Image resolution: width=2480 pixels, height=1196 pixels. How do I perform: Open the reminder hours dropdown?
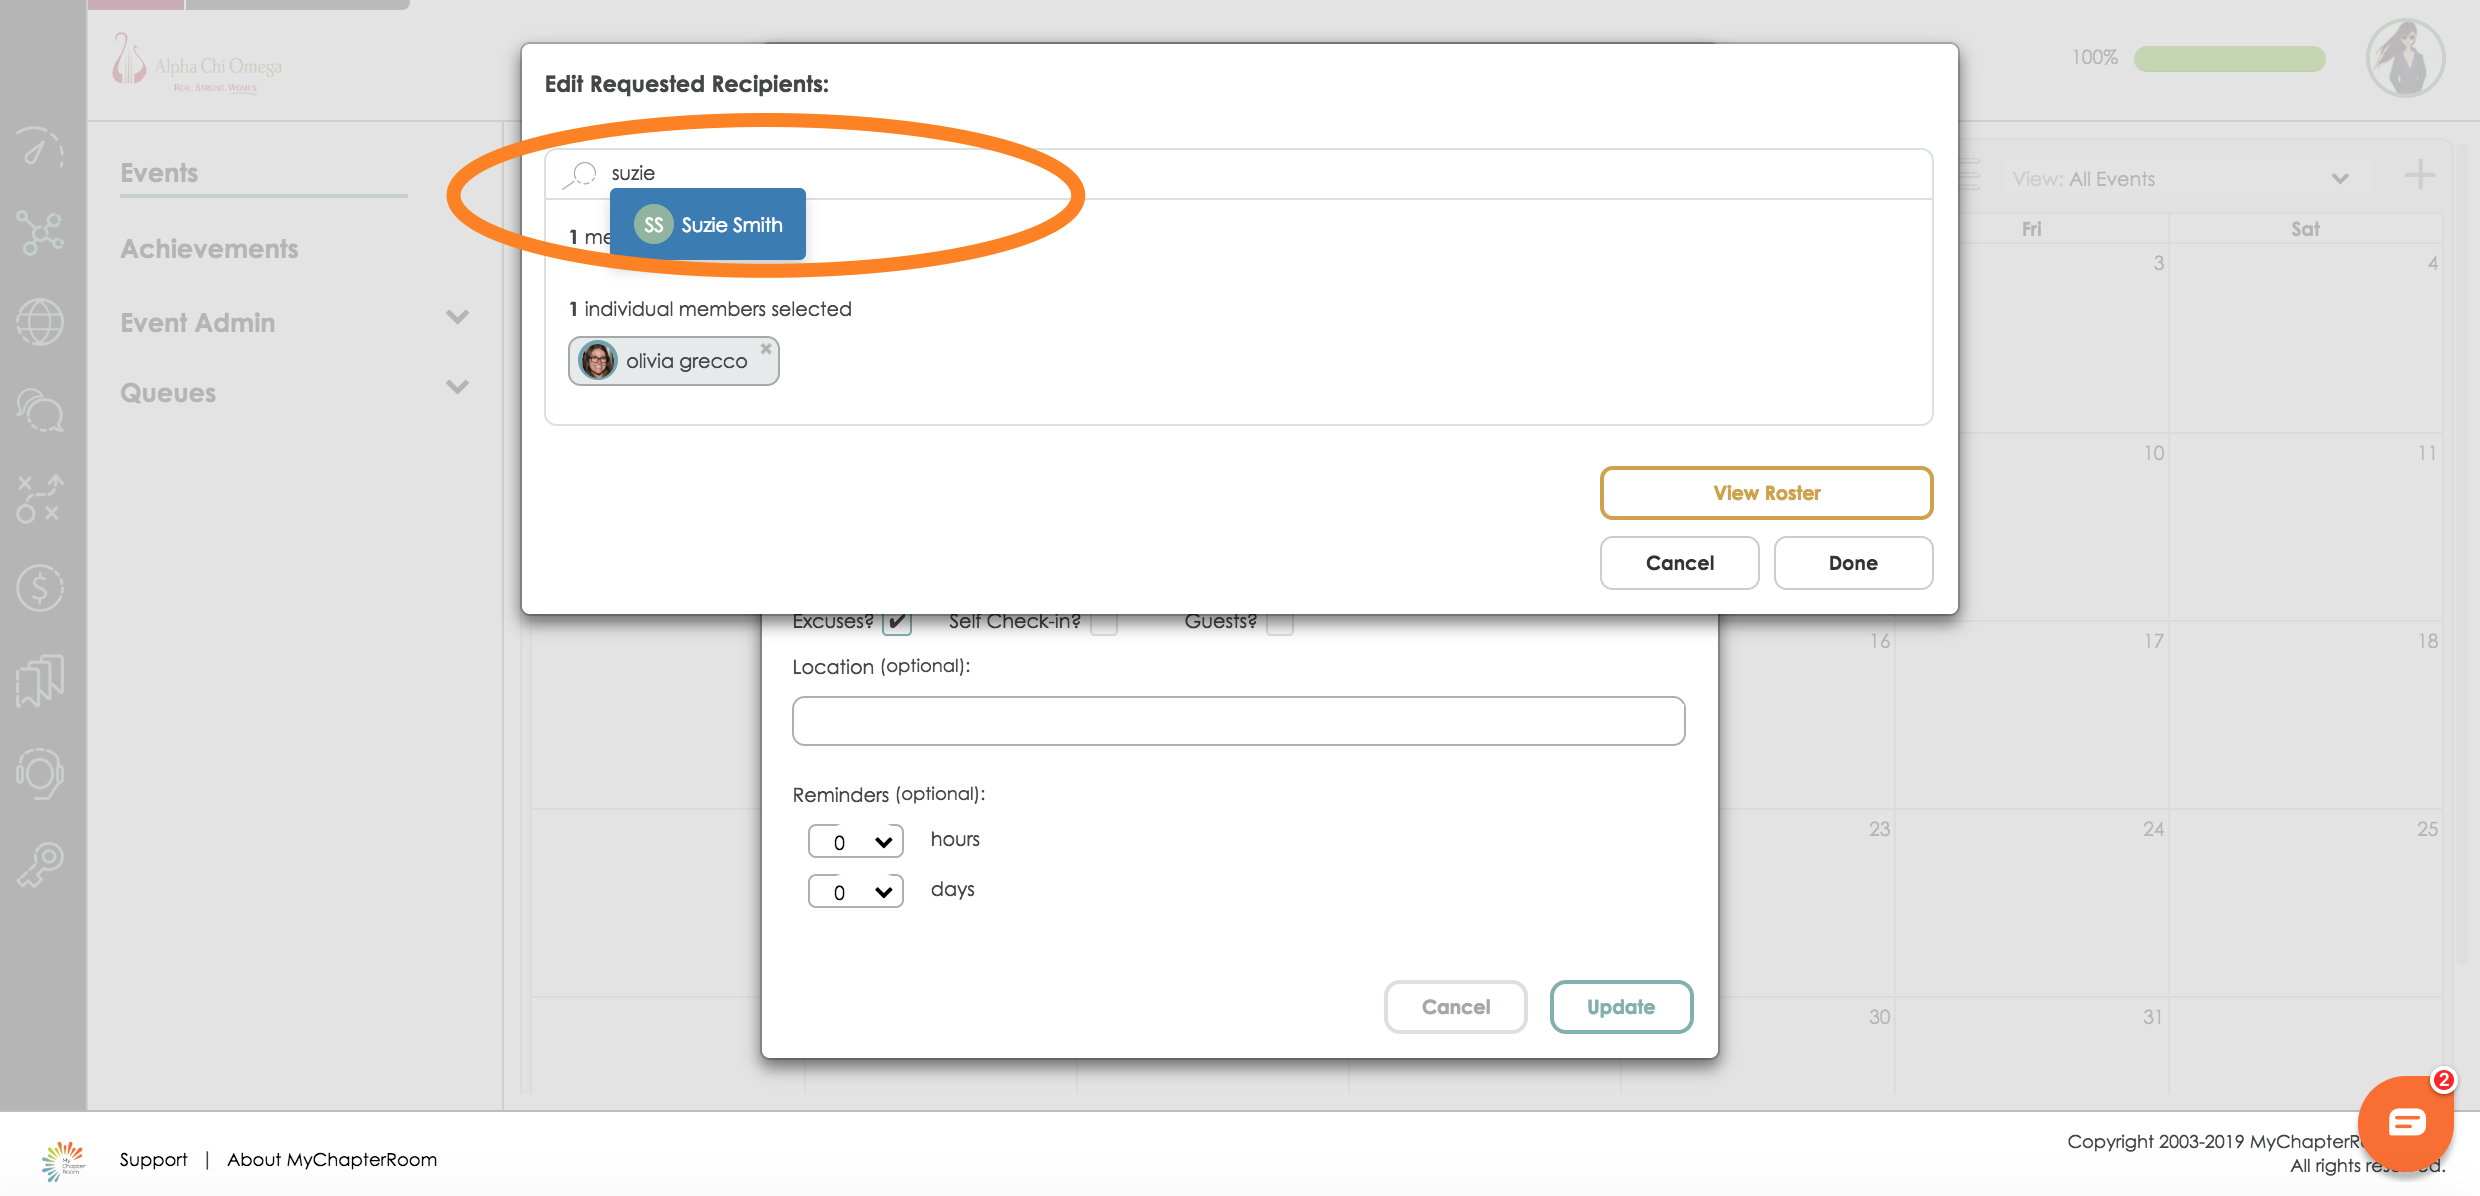point(856,841)
